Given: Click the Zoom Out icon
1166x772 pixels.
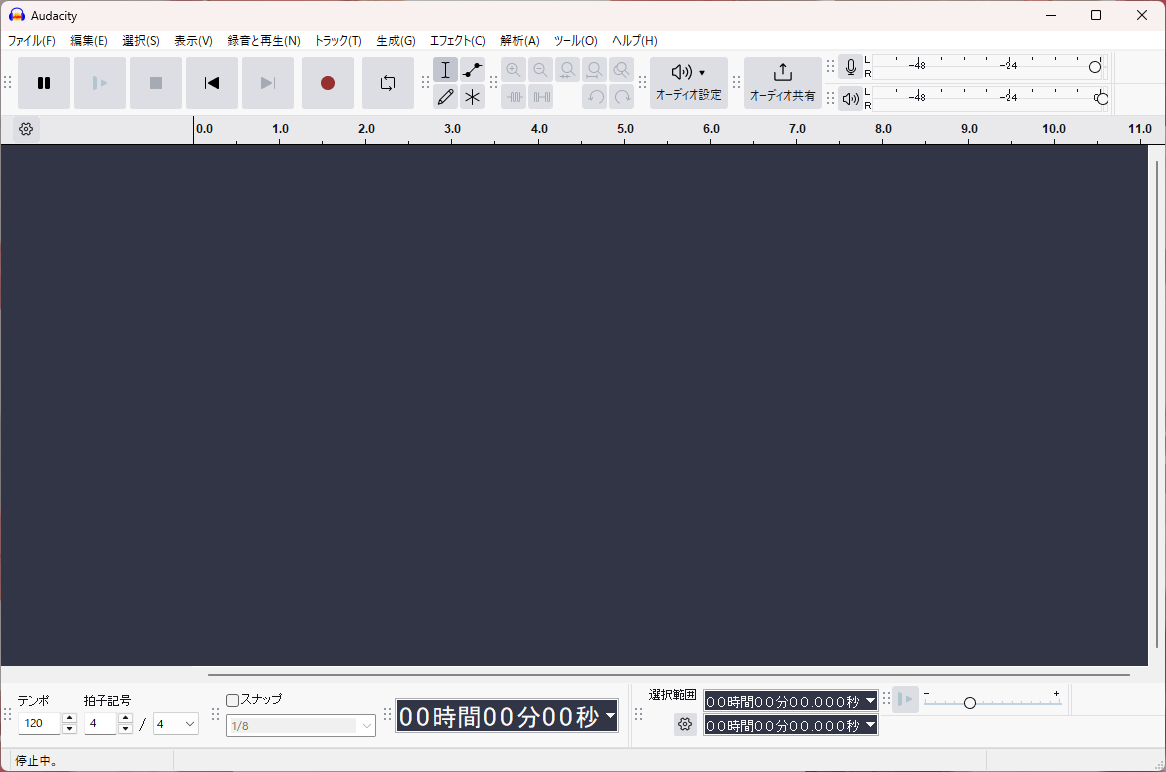Looking at the screenshot, I should tap(540, 69).
